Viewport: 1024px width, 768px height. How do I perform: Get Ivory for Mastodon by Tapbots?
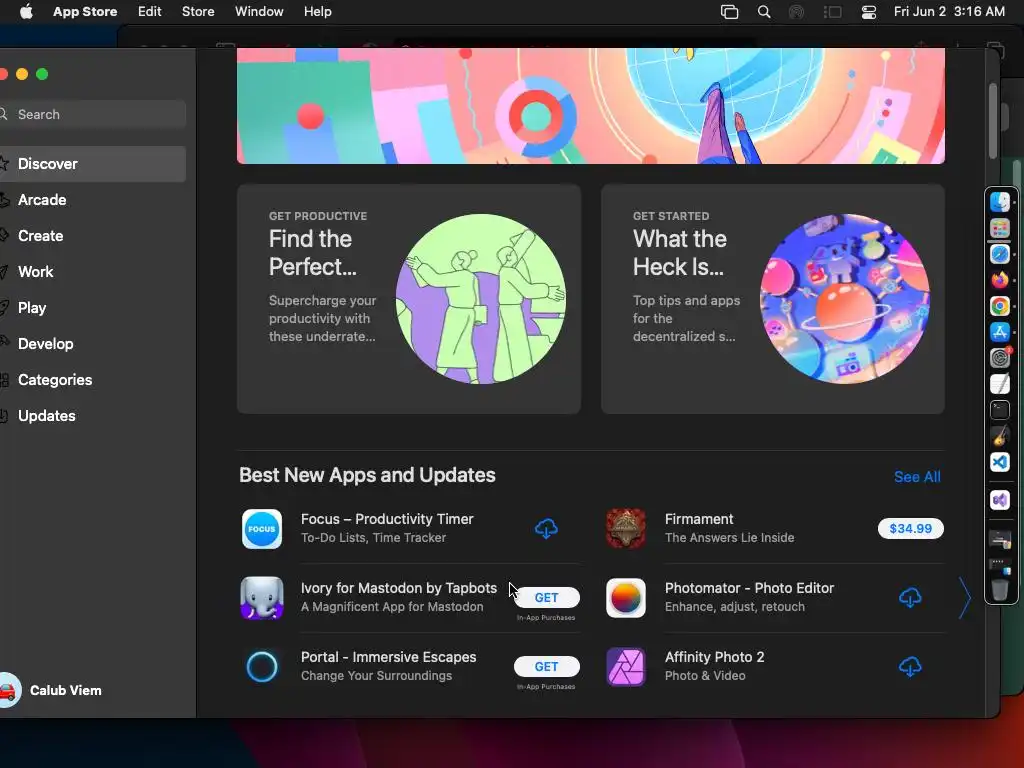[547, 598]
